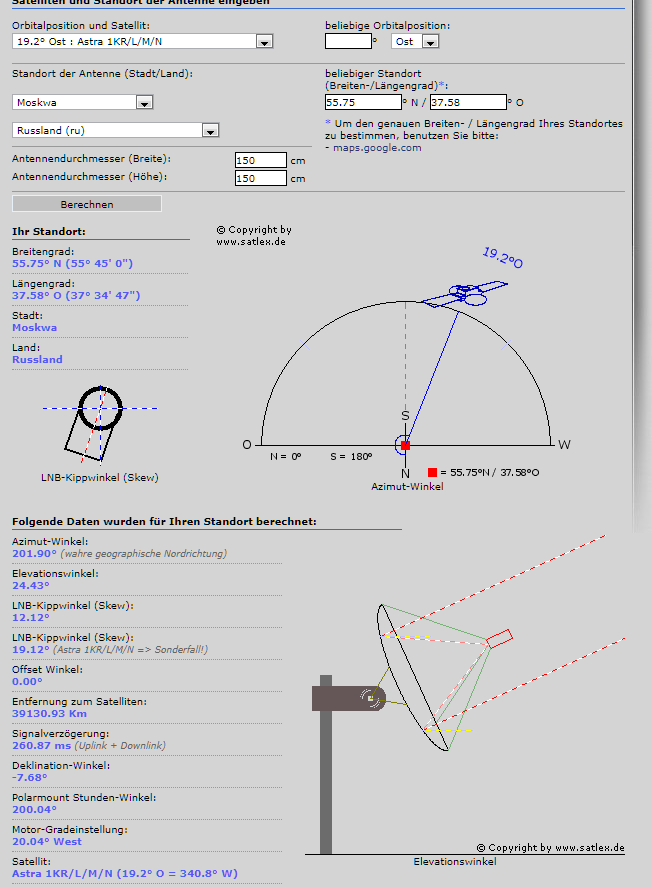Click the red location marker on azimuth diagram
The height and width of the screenshot is (888, 652).
click(x=405, y=445)
